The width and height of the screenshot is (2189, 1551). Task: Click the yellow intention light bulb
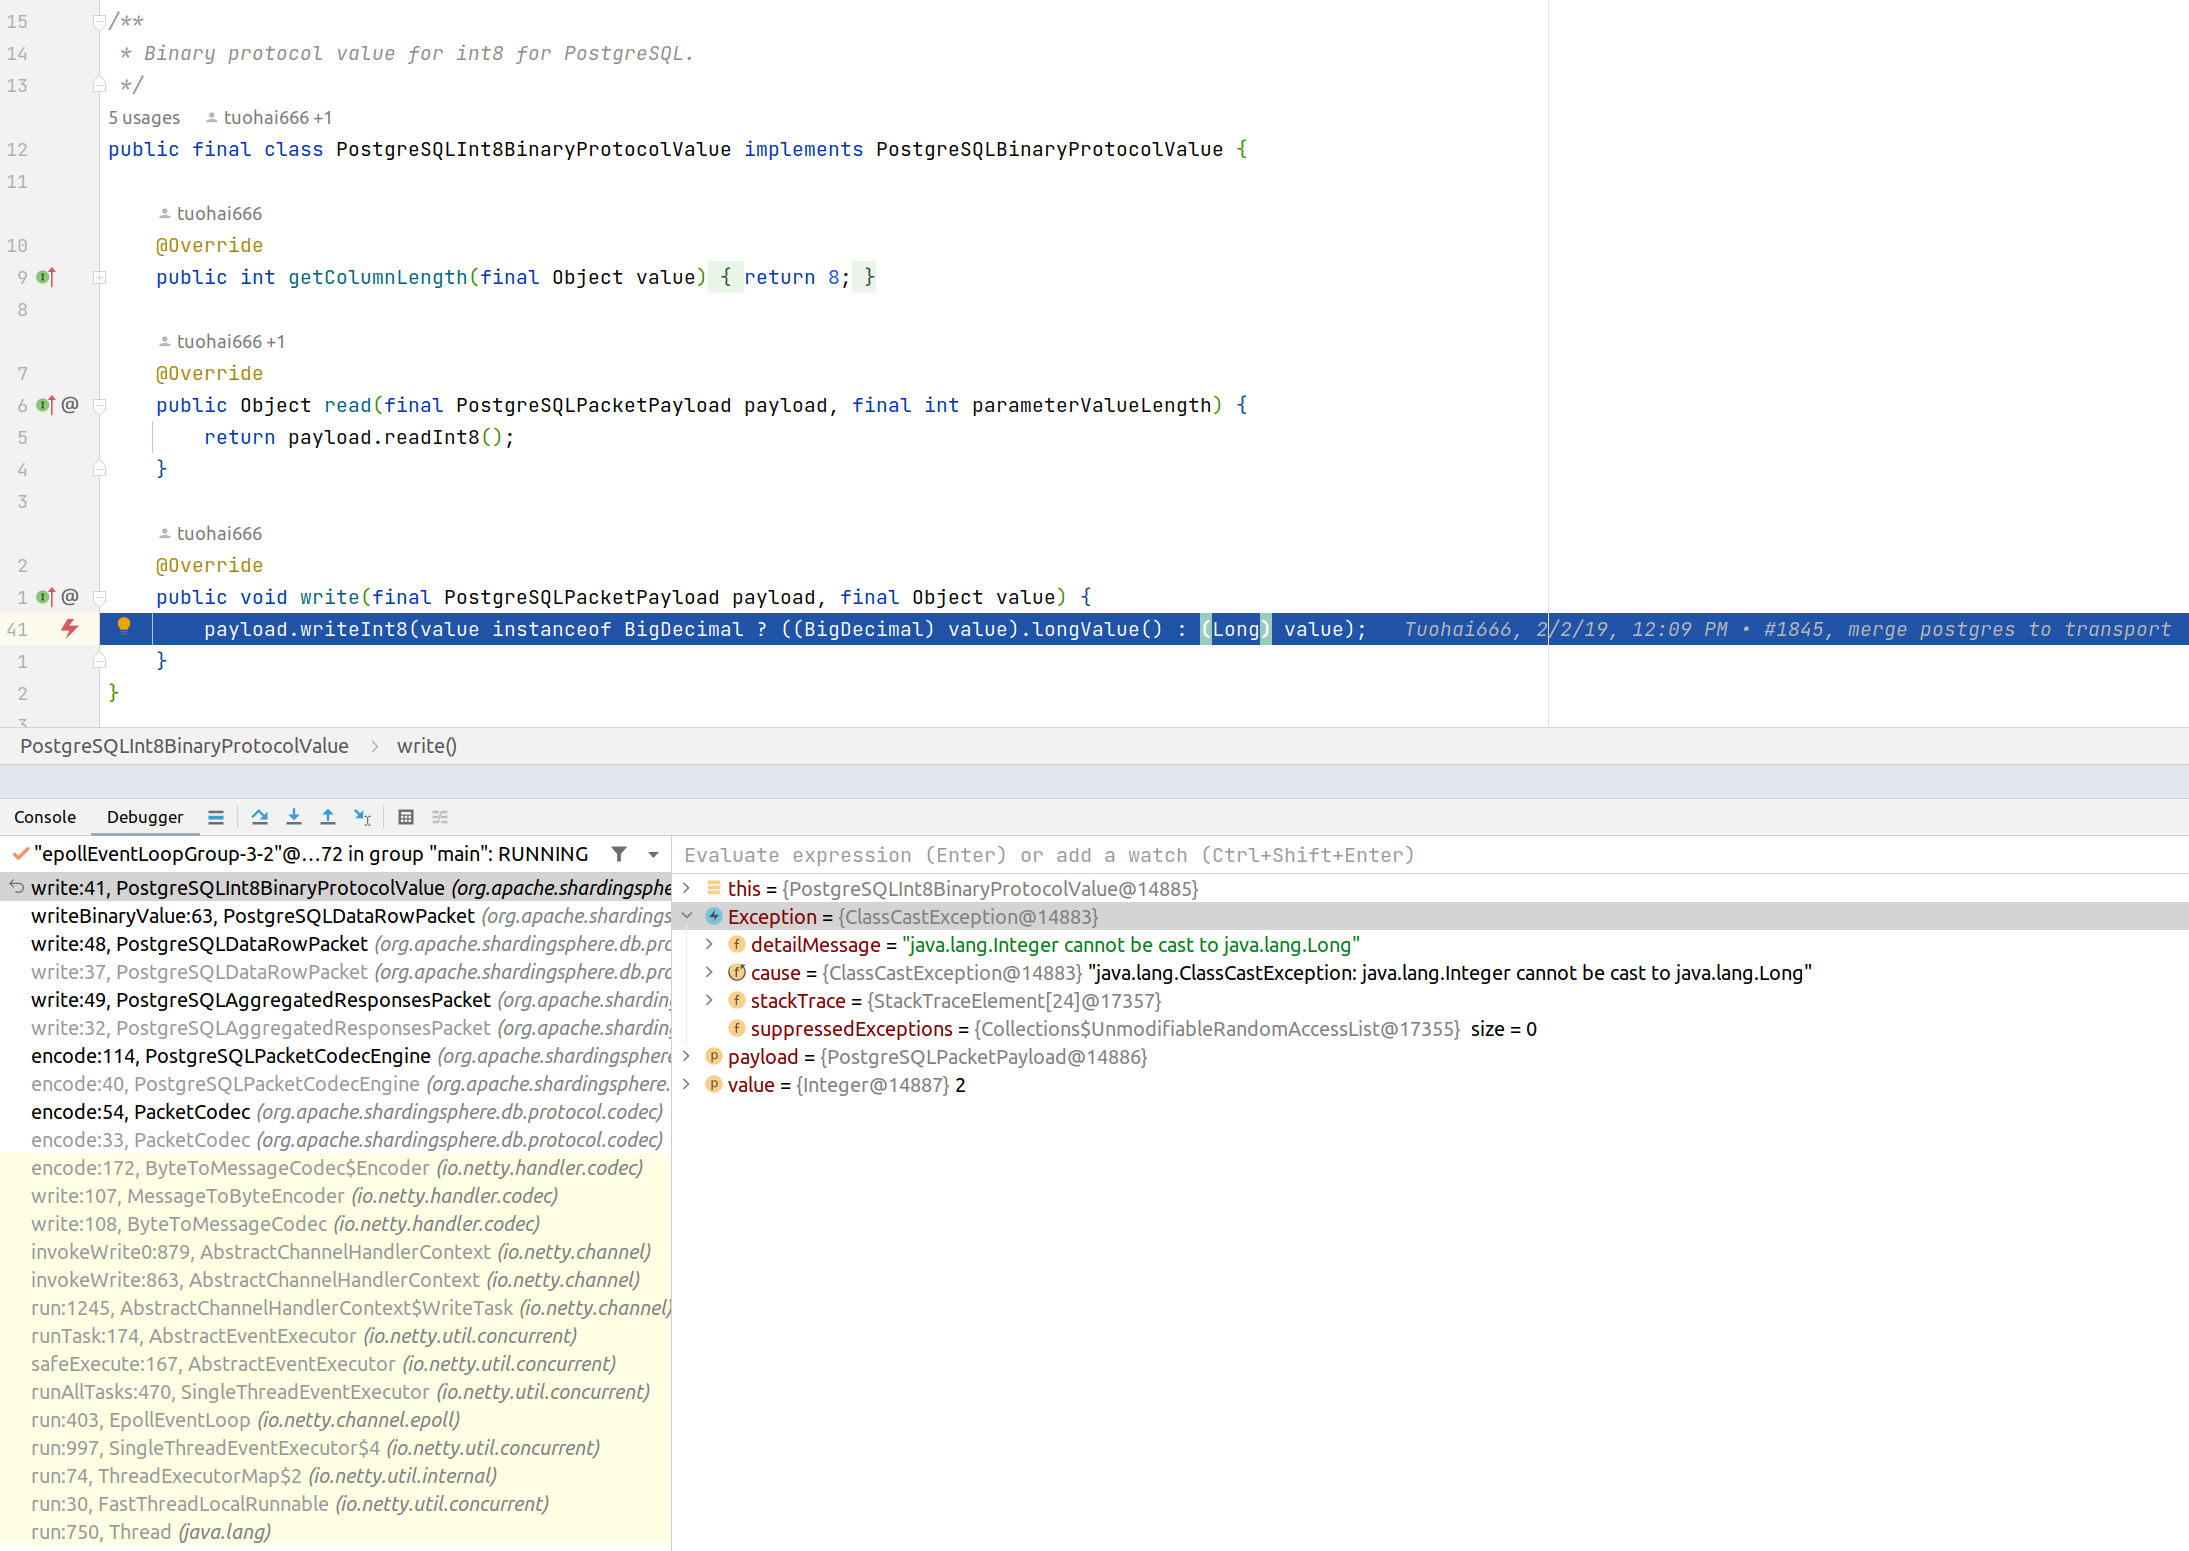click(124, 626)
